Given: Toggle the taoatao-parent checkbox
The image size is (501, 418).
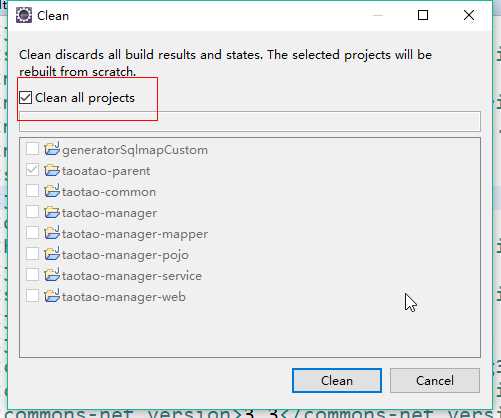Looking at the screenshot, I should click(x=32, y=170).
